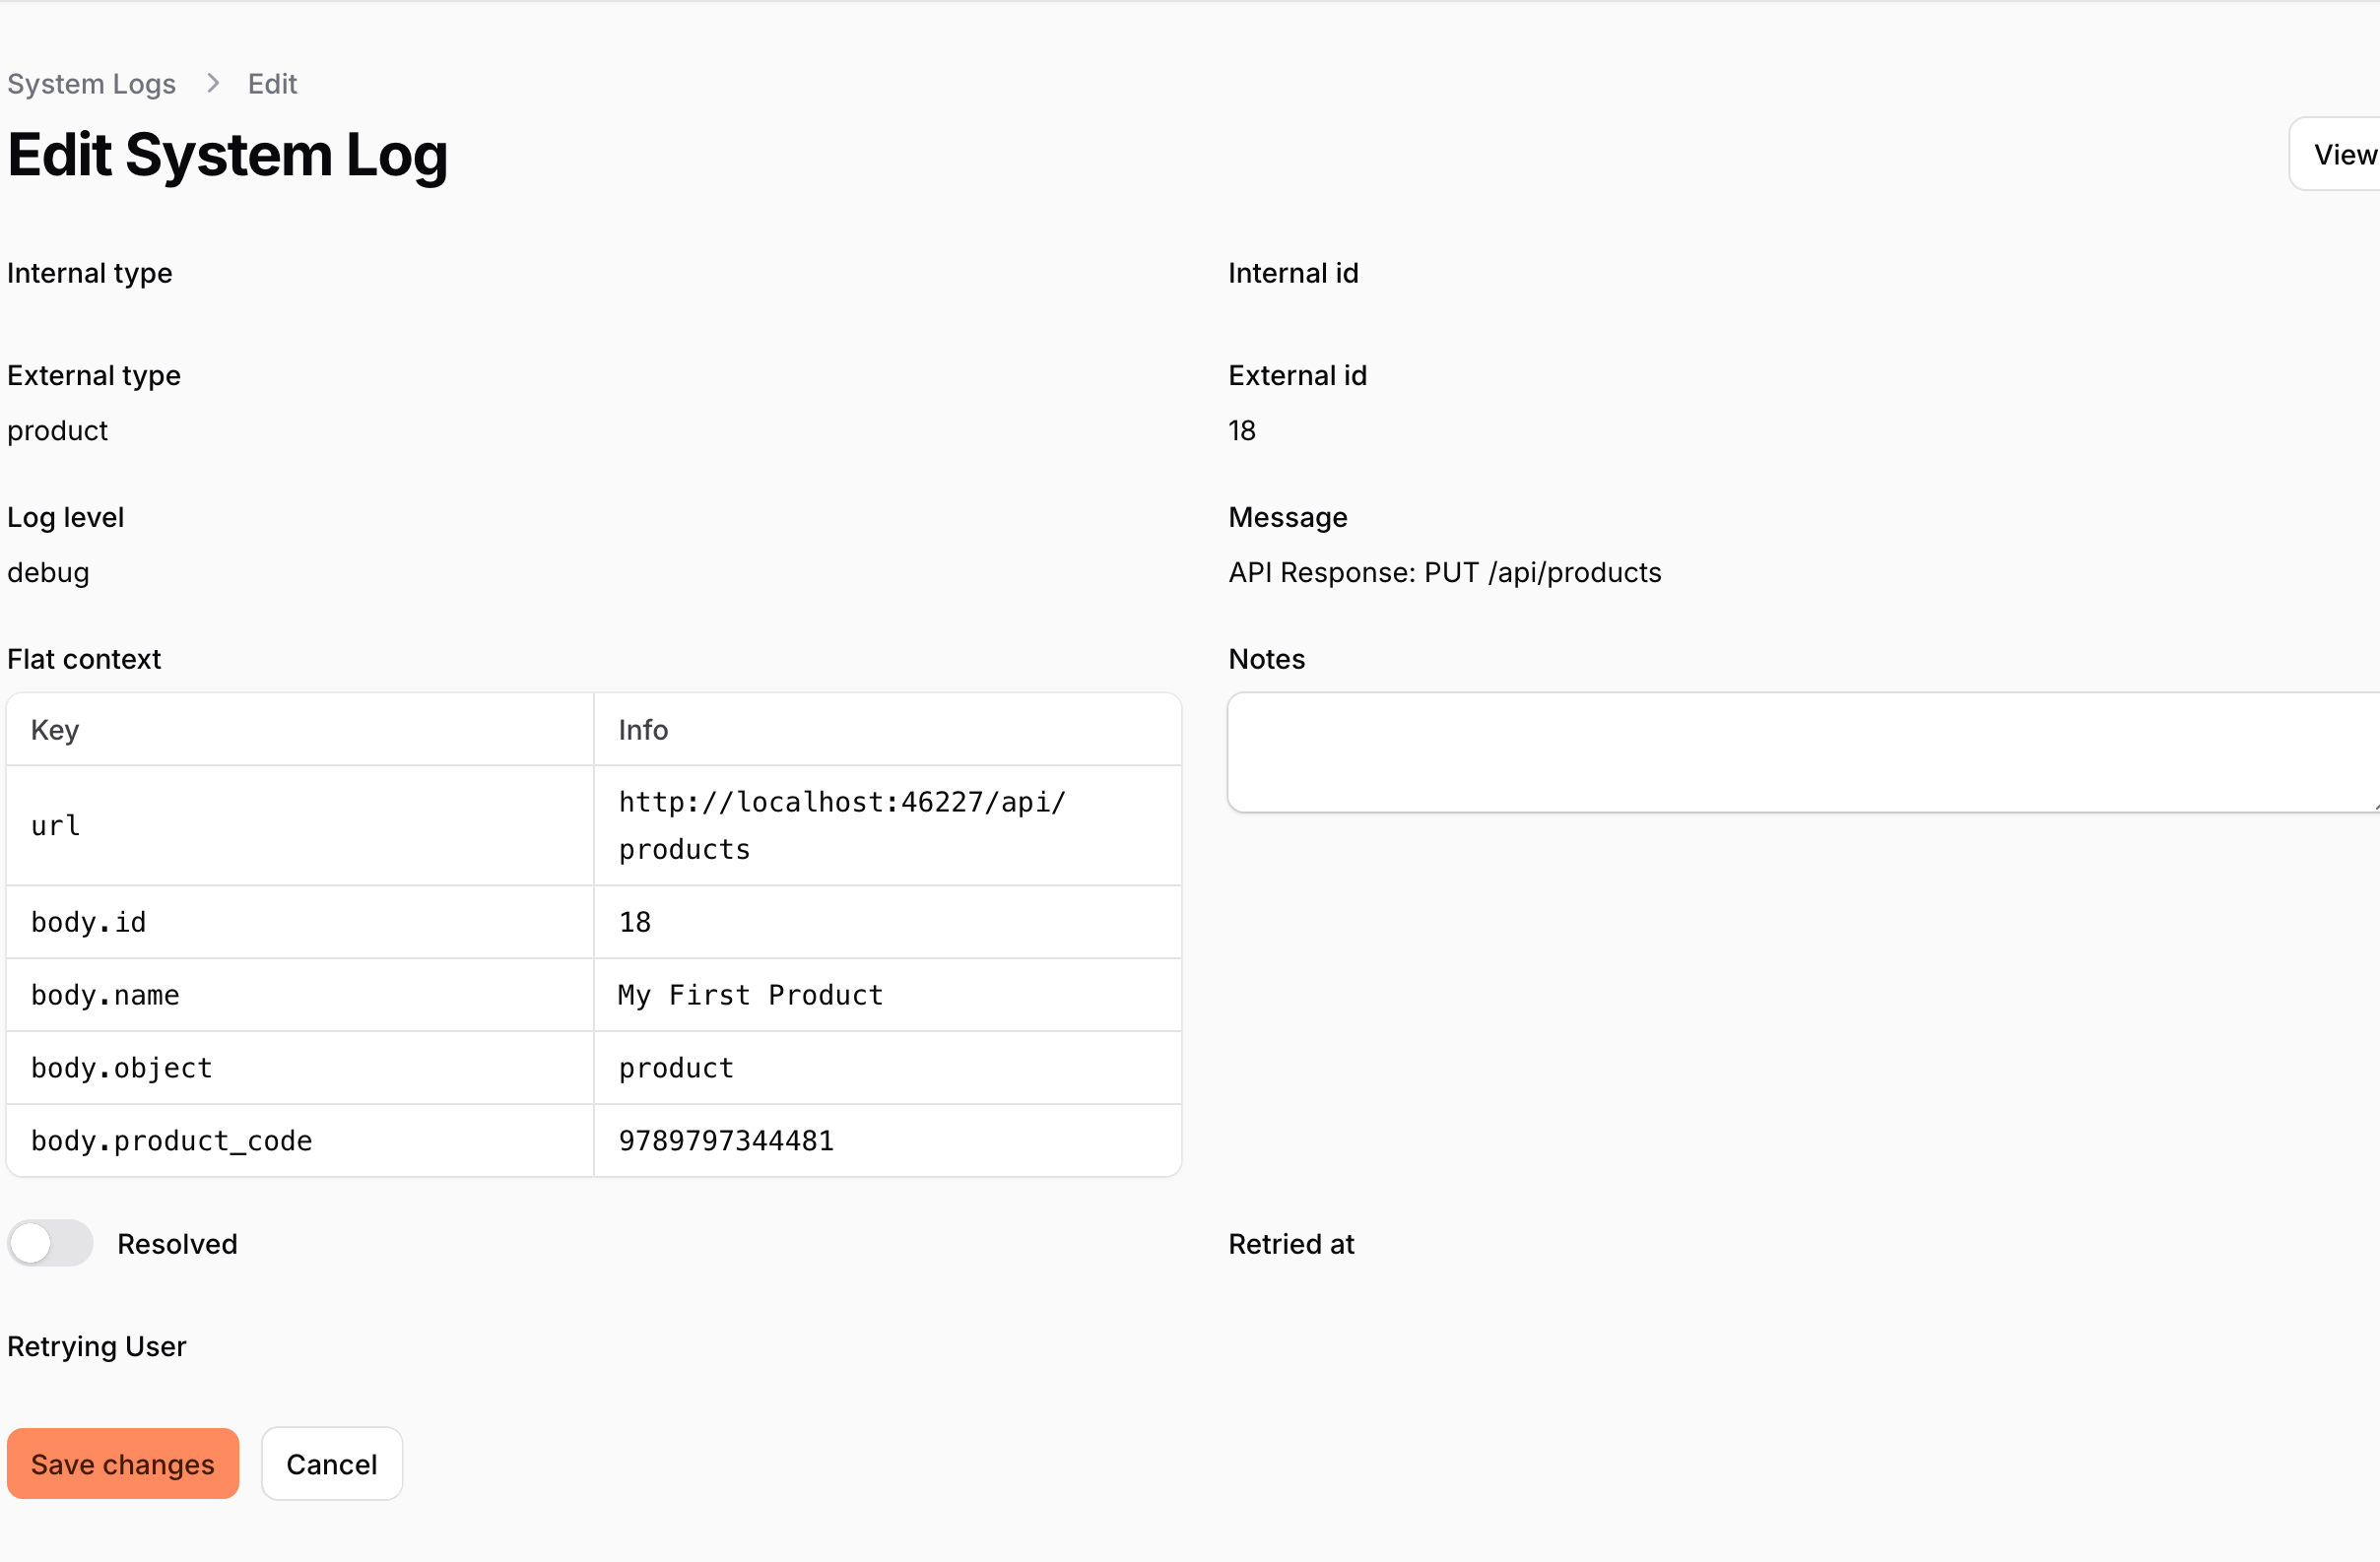Click the Internal type label
The width and height of the screenshot is (2380, 1562).
[89, 273]
